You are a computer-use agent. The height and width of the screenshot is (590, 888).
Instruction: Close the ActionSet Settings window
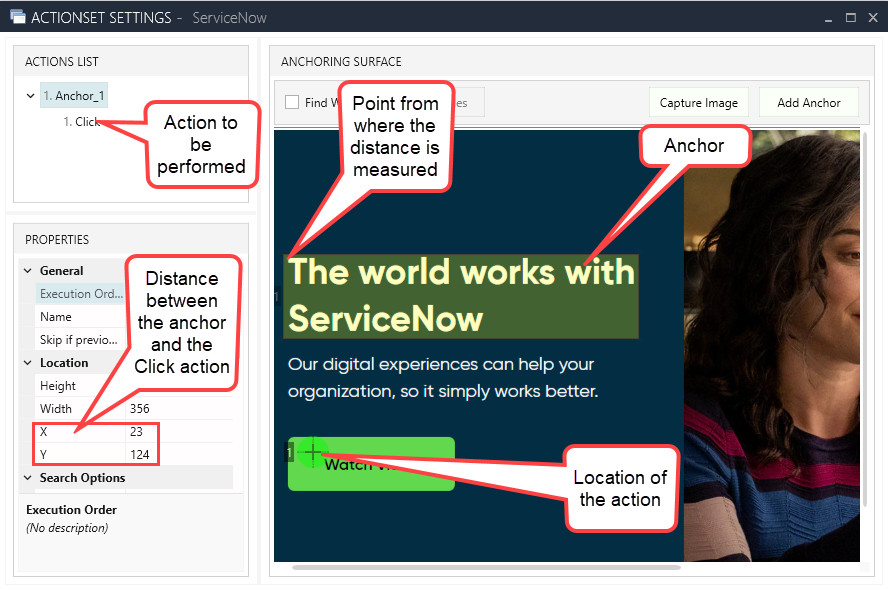[x=873, y=18]
